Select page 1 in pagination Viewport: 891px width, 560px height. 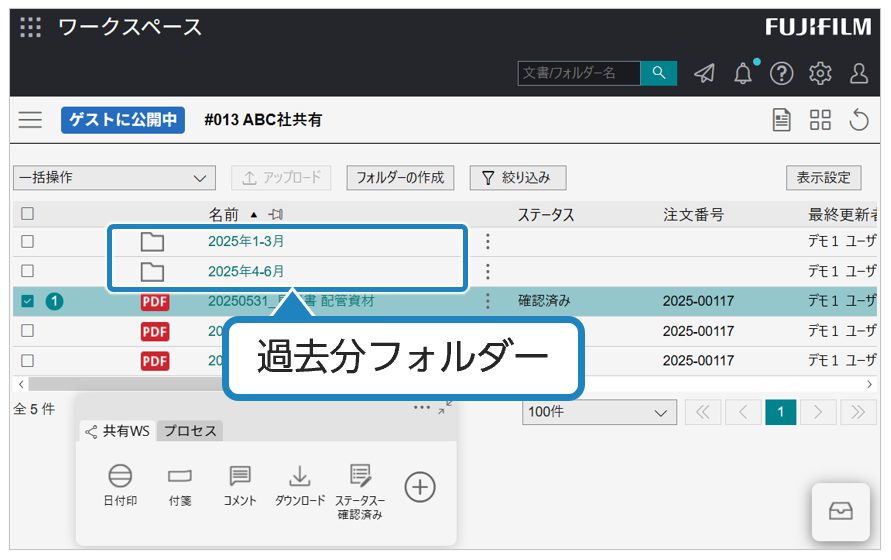click(781, 412)
